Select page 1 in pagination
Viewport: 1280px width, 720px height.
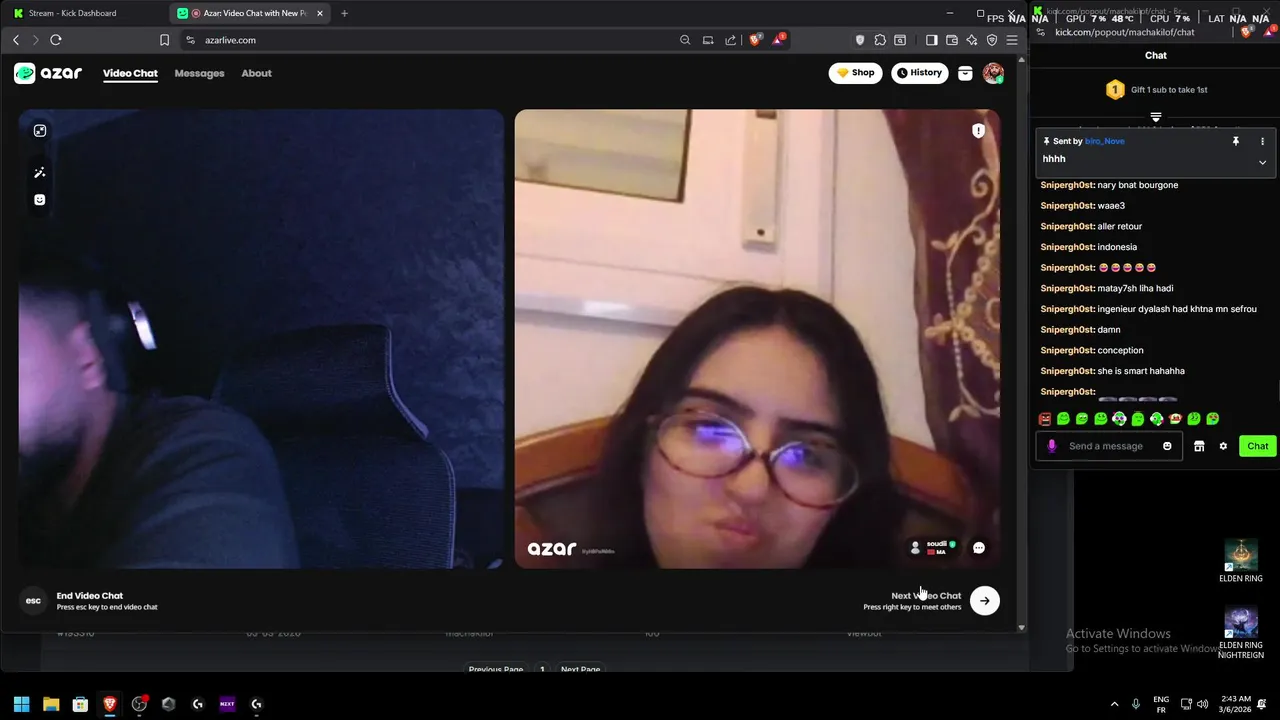click(542, 669)
